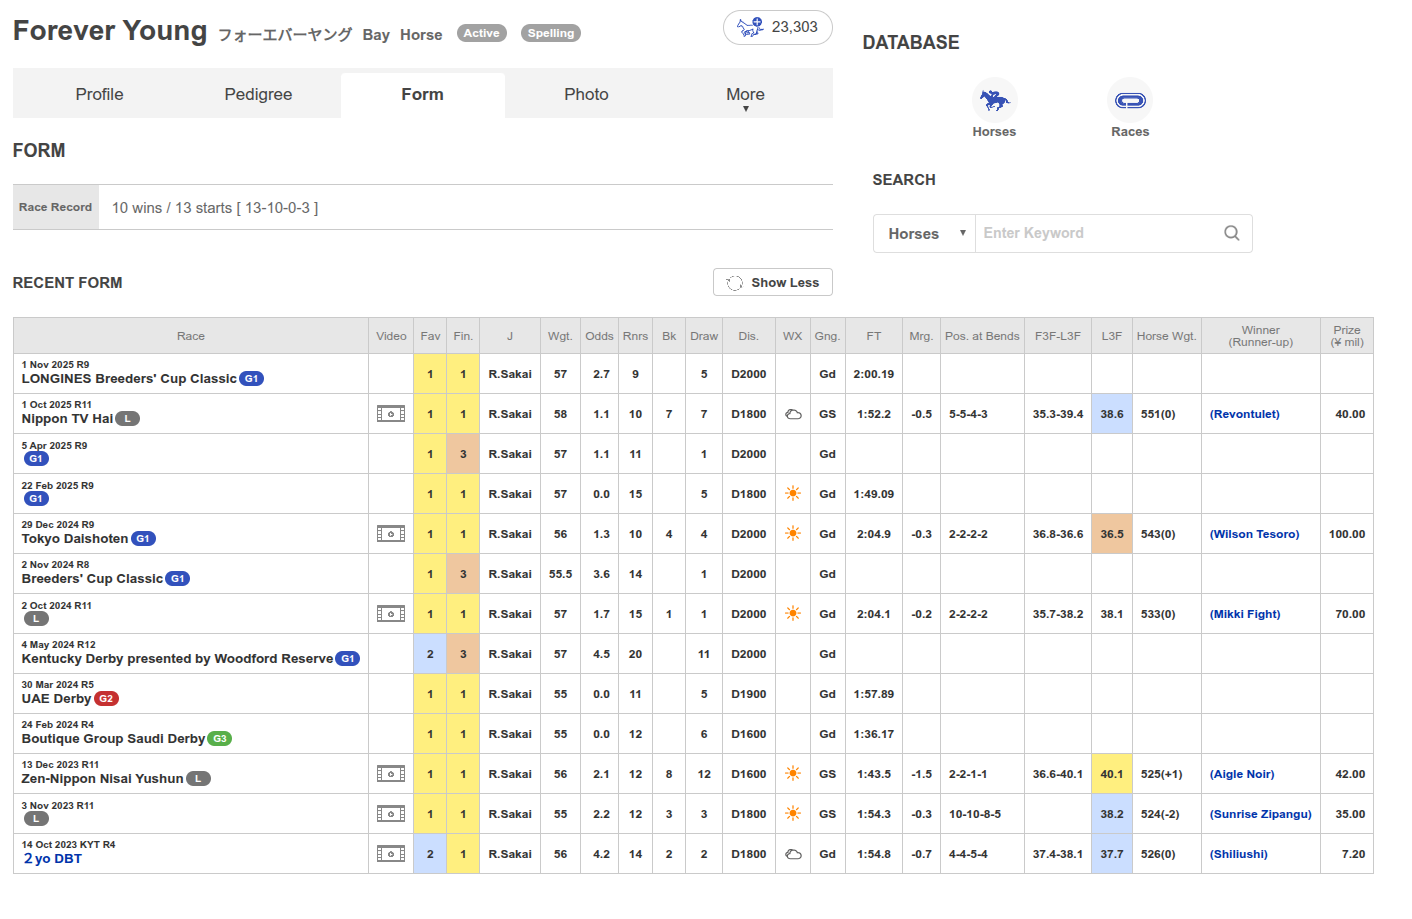Click the G3 badge beside Saudi Derby
This screenshot has height=919, width=1412.
[x=220, y=739]
